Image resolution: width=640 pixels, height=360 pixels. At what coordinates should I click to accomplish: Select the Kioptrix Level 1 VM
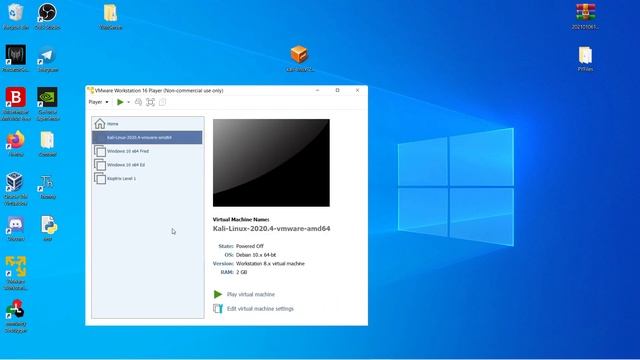coord(147,178)
